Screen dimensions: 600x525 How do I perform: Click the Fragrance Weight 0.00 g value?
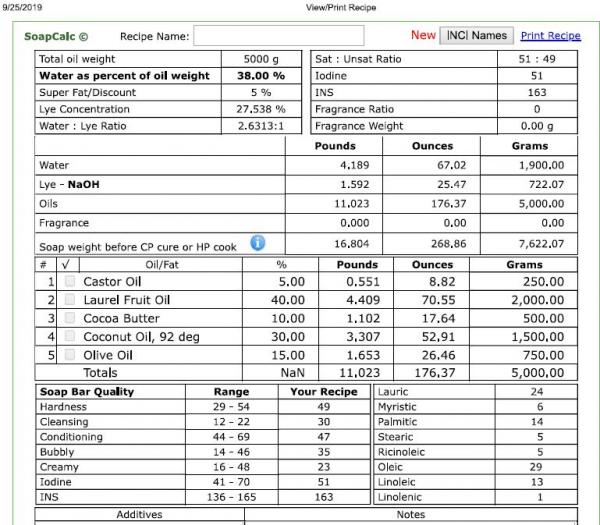pos(537,126)
